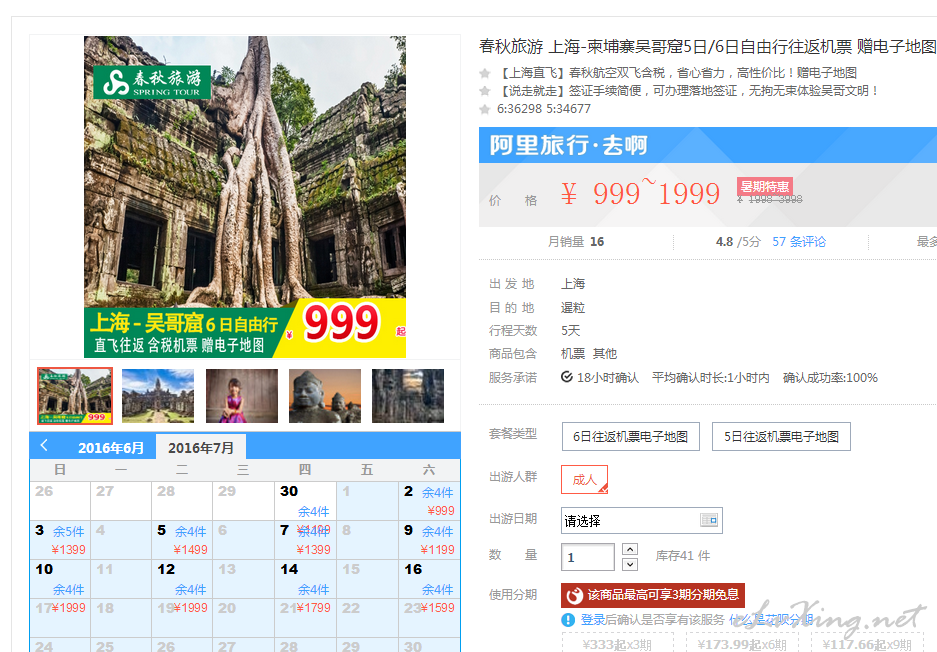Click the destination value 暹粒
The height and width of the screenshot is (652, 937).
pos(573,307)
